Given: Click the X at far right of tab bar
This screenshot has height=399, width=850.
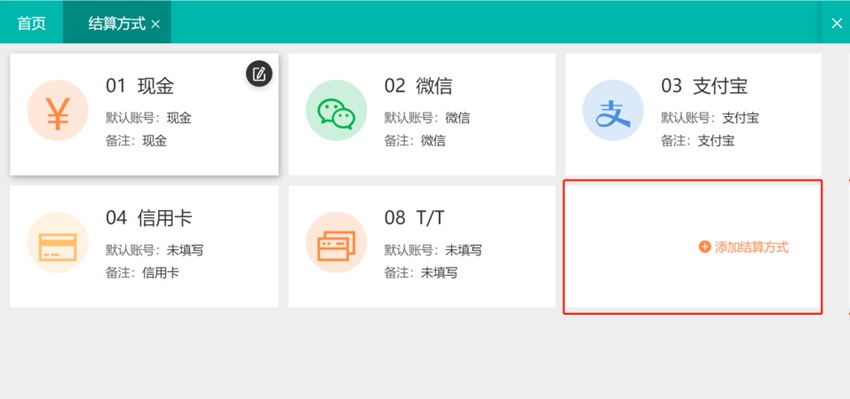Looking at the screenshot, I should 836,23.
